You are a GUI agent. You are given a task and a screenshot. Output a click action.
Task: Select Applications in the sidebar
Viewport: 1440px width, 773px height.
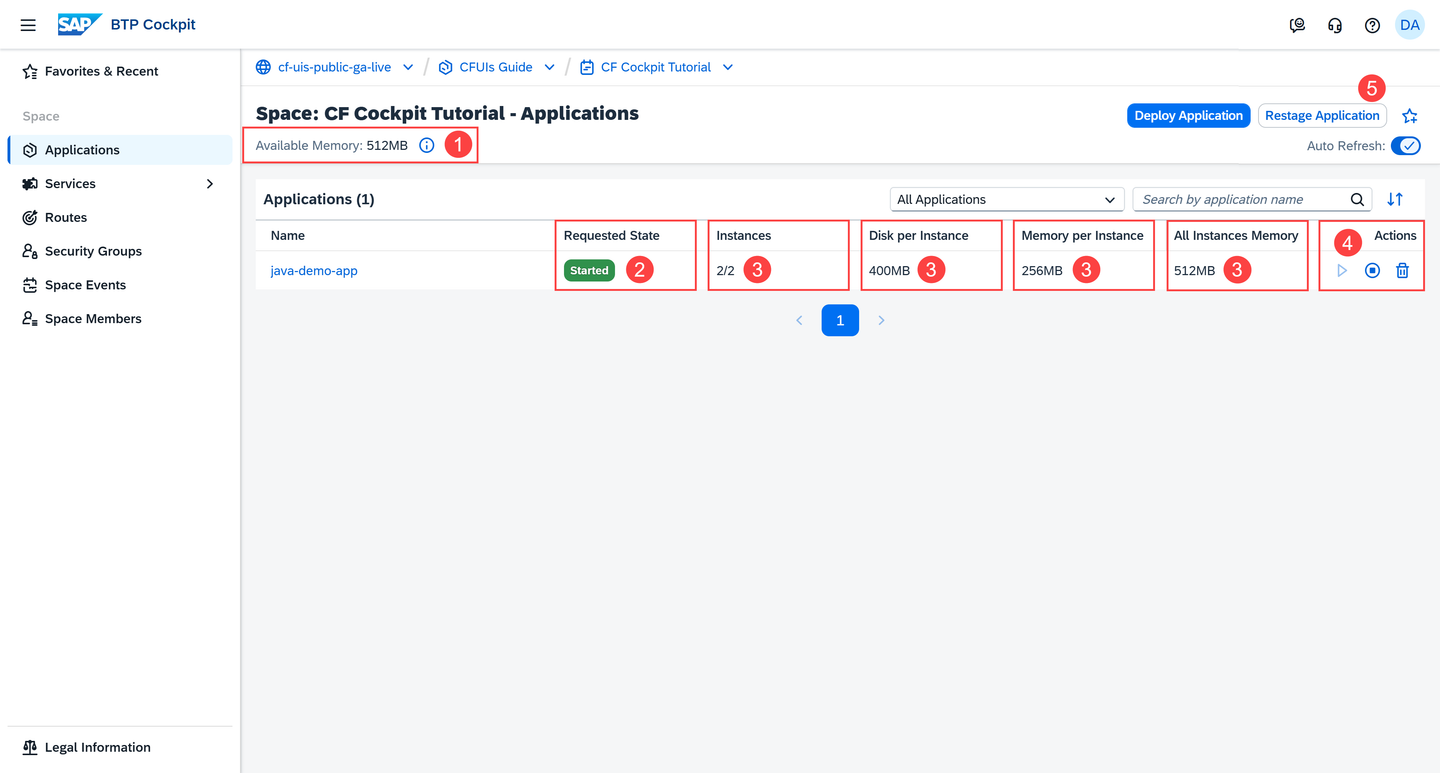pos(120,150)
